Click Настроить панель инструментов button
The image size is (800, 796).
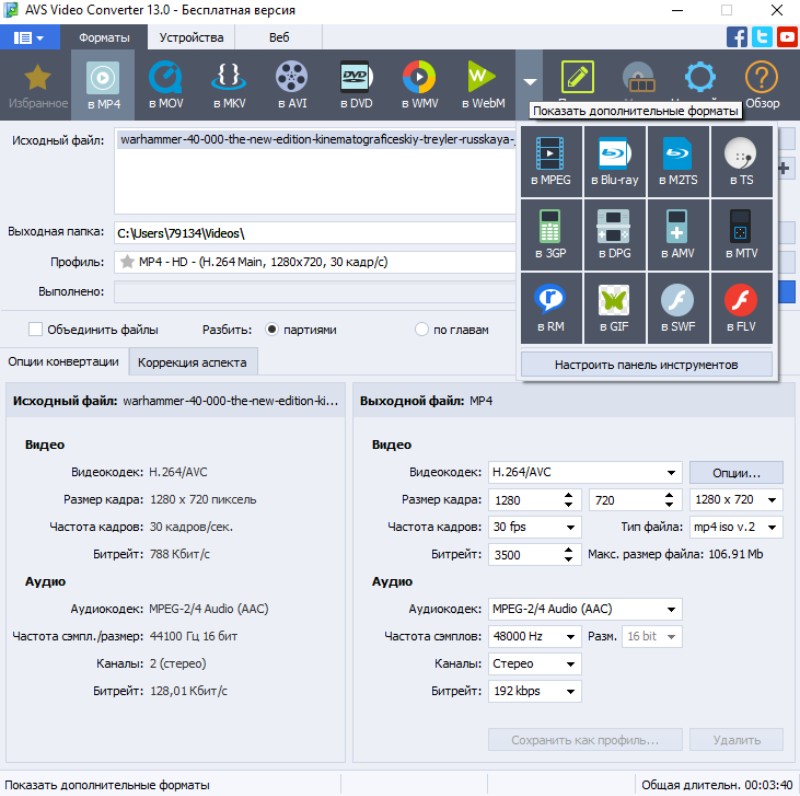pos(646,365)
